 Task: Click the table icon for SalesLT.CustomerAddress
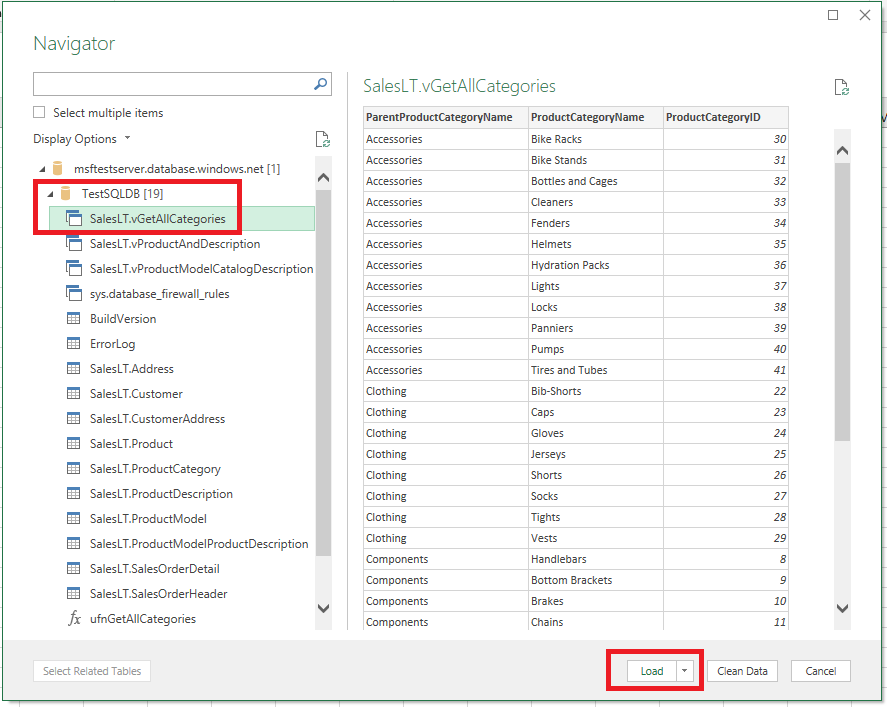tap(74, 419)
